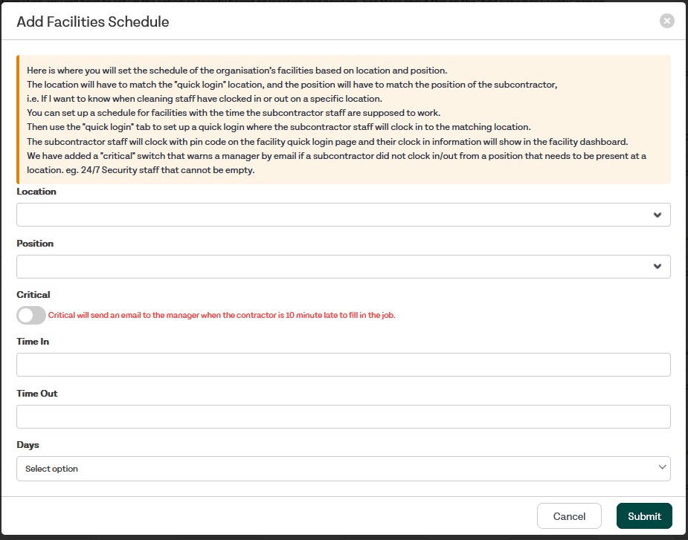Close the Add Facilities Schedule dialog
Viewport: 688px width, 540px height.
tap(667, 21)
